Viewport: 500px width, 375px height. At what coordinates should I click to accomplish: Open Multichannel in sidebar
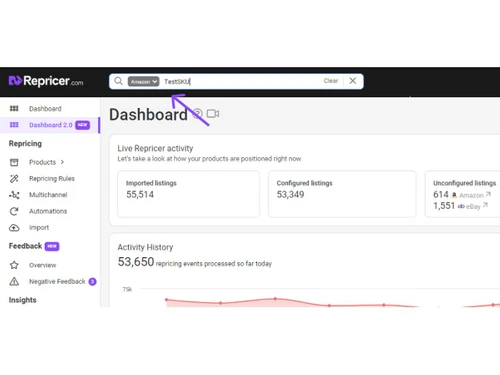point(48,195)
